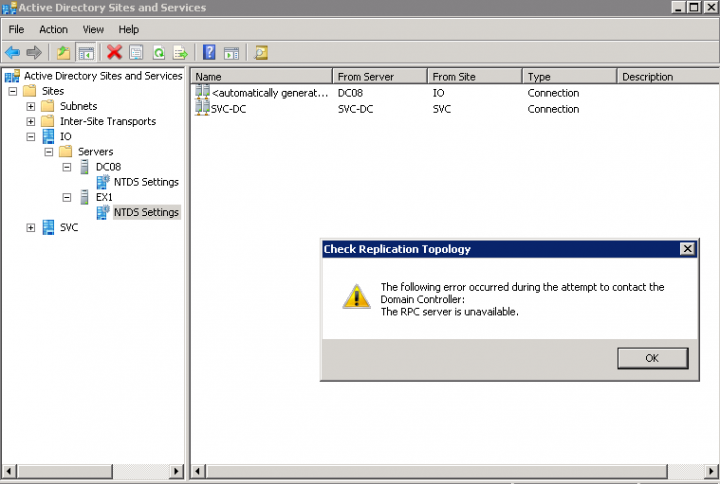
Task: Click the Find toolbar icon
Action: click(x=261, y=53)
